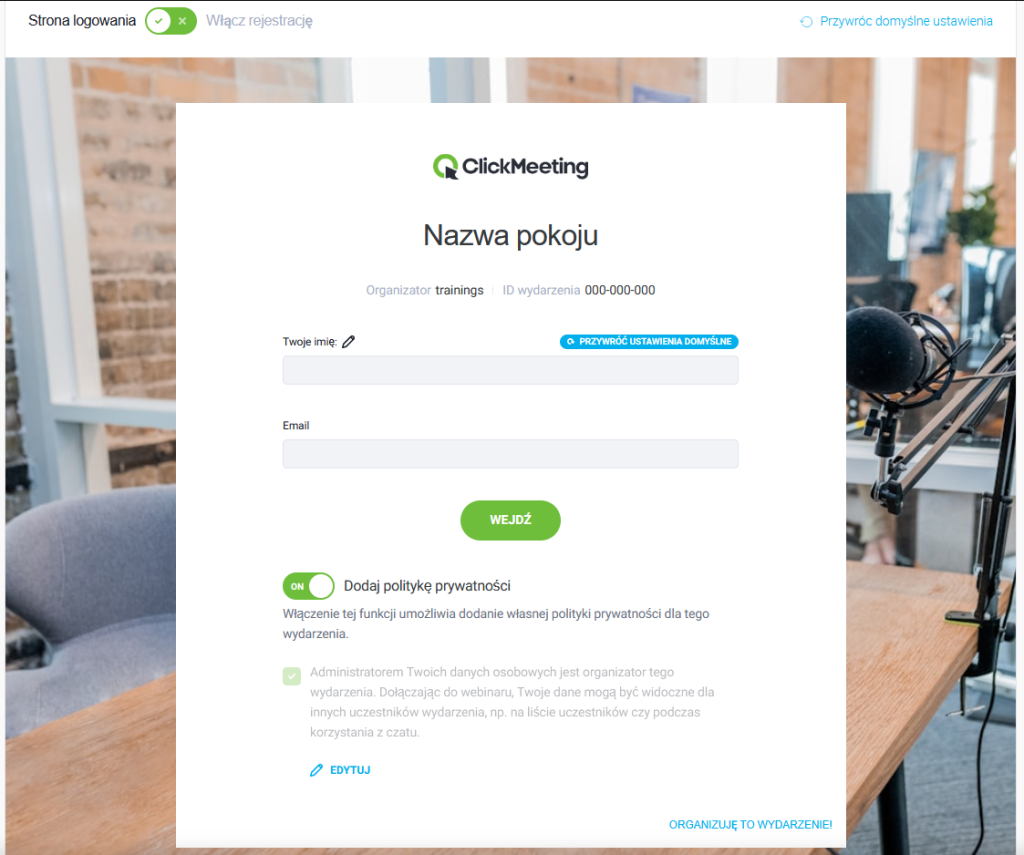Image resolution: width=1024 pixels, height=855 pixels.
Task: Click the pencil icon next to Twoje imię
Action: pyautogui.click(x=349, y=342)
